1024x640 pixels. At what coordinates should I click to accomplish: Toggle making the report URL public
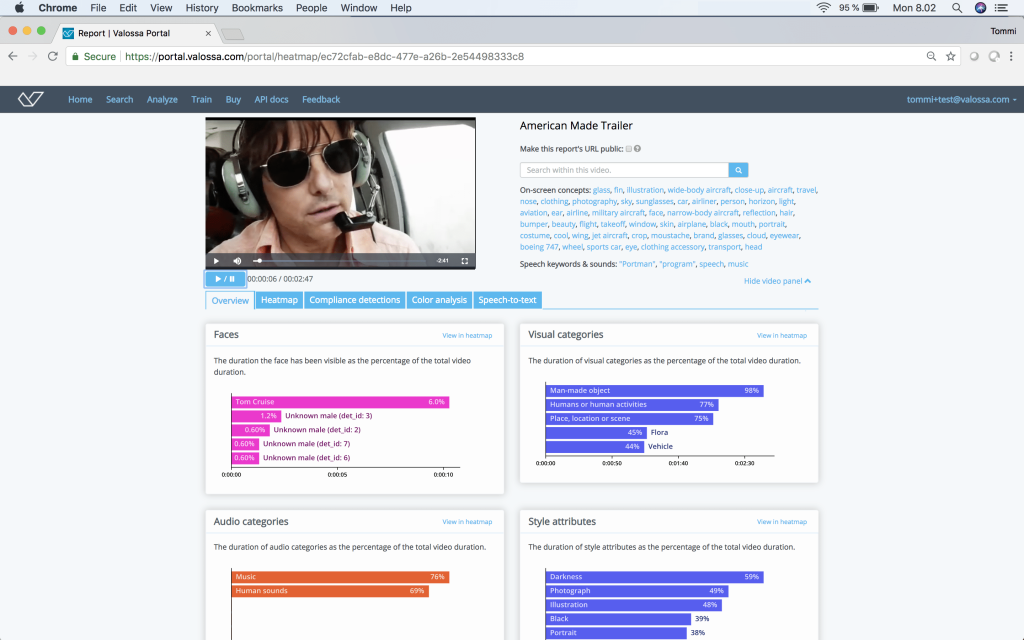tap(629, 149)
